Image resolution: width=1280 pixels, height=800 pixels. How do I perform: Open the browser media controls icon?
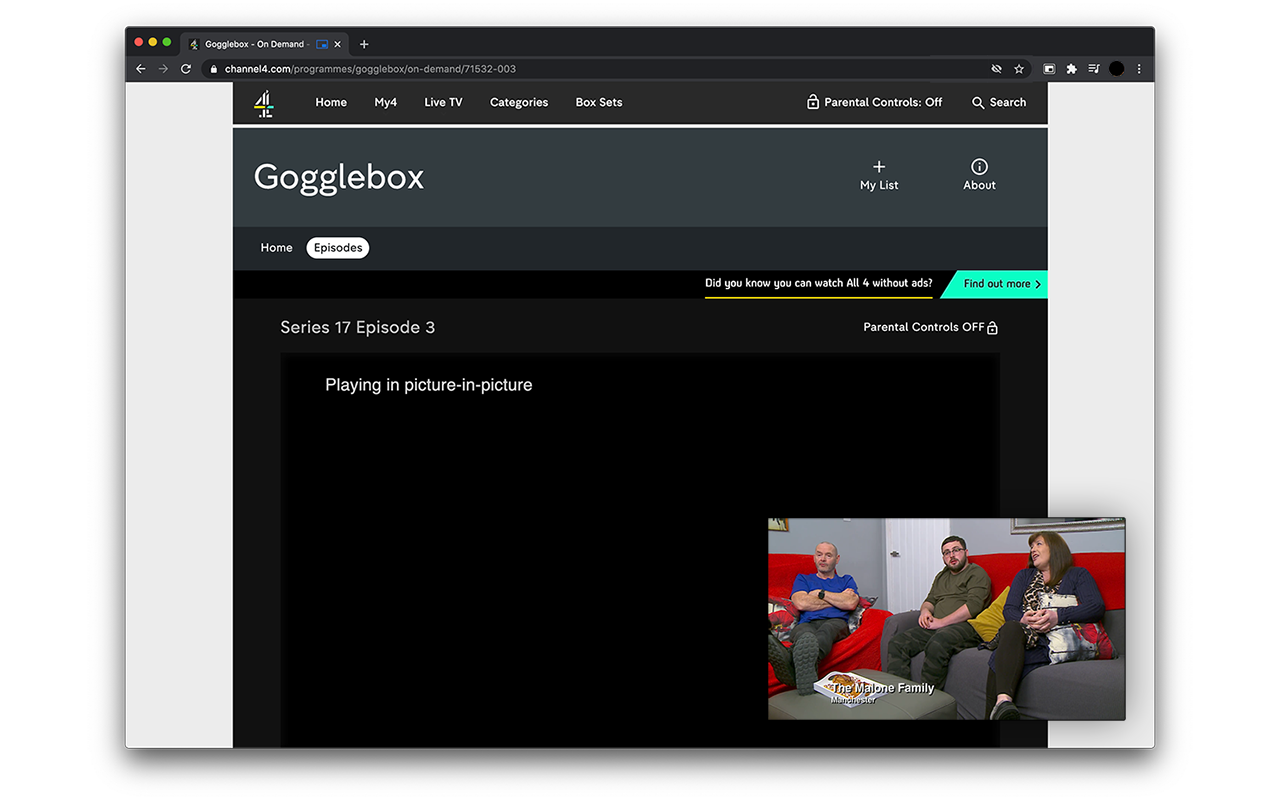click(x=1093, y=68)
